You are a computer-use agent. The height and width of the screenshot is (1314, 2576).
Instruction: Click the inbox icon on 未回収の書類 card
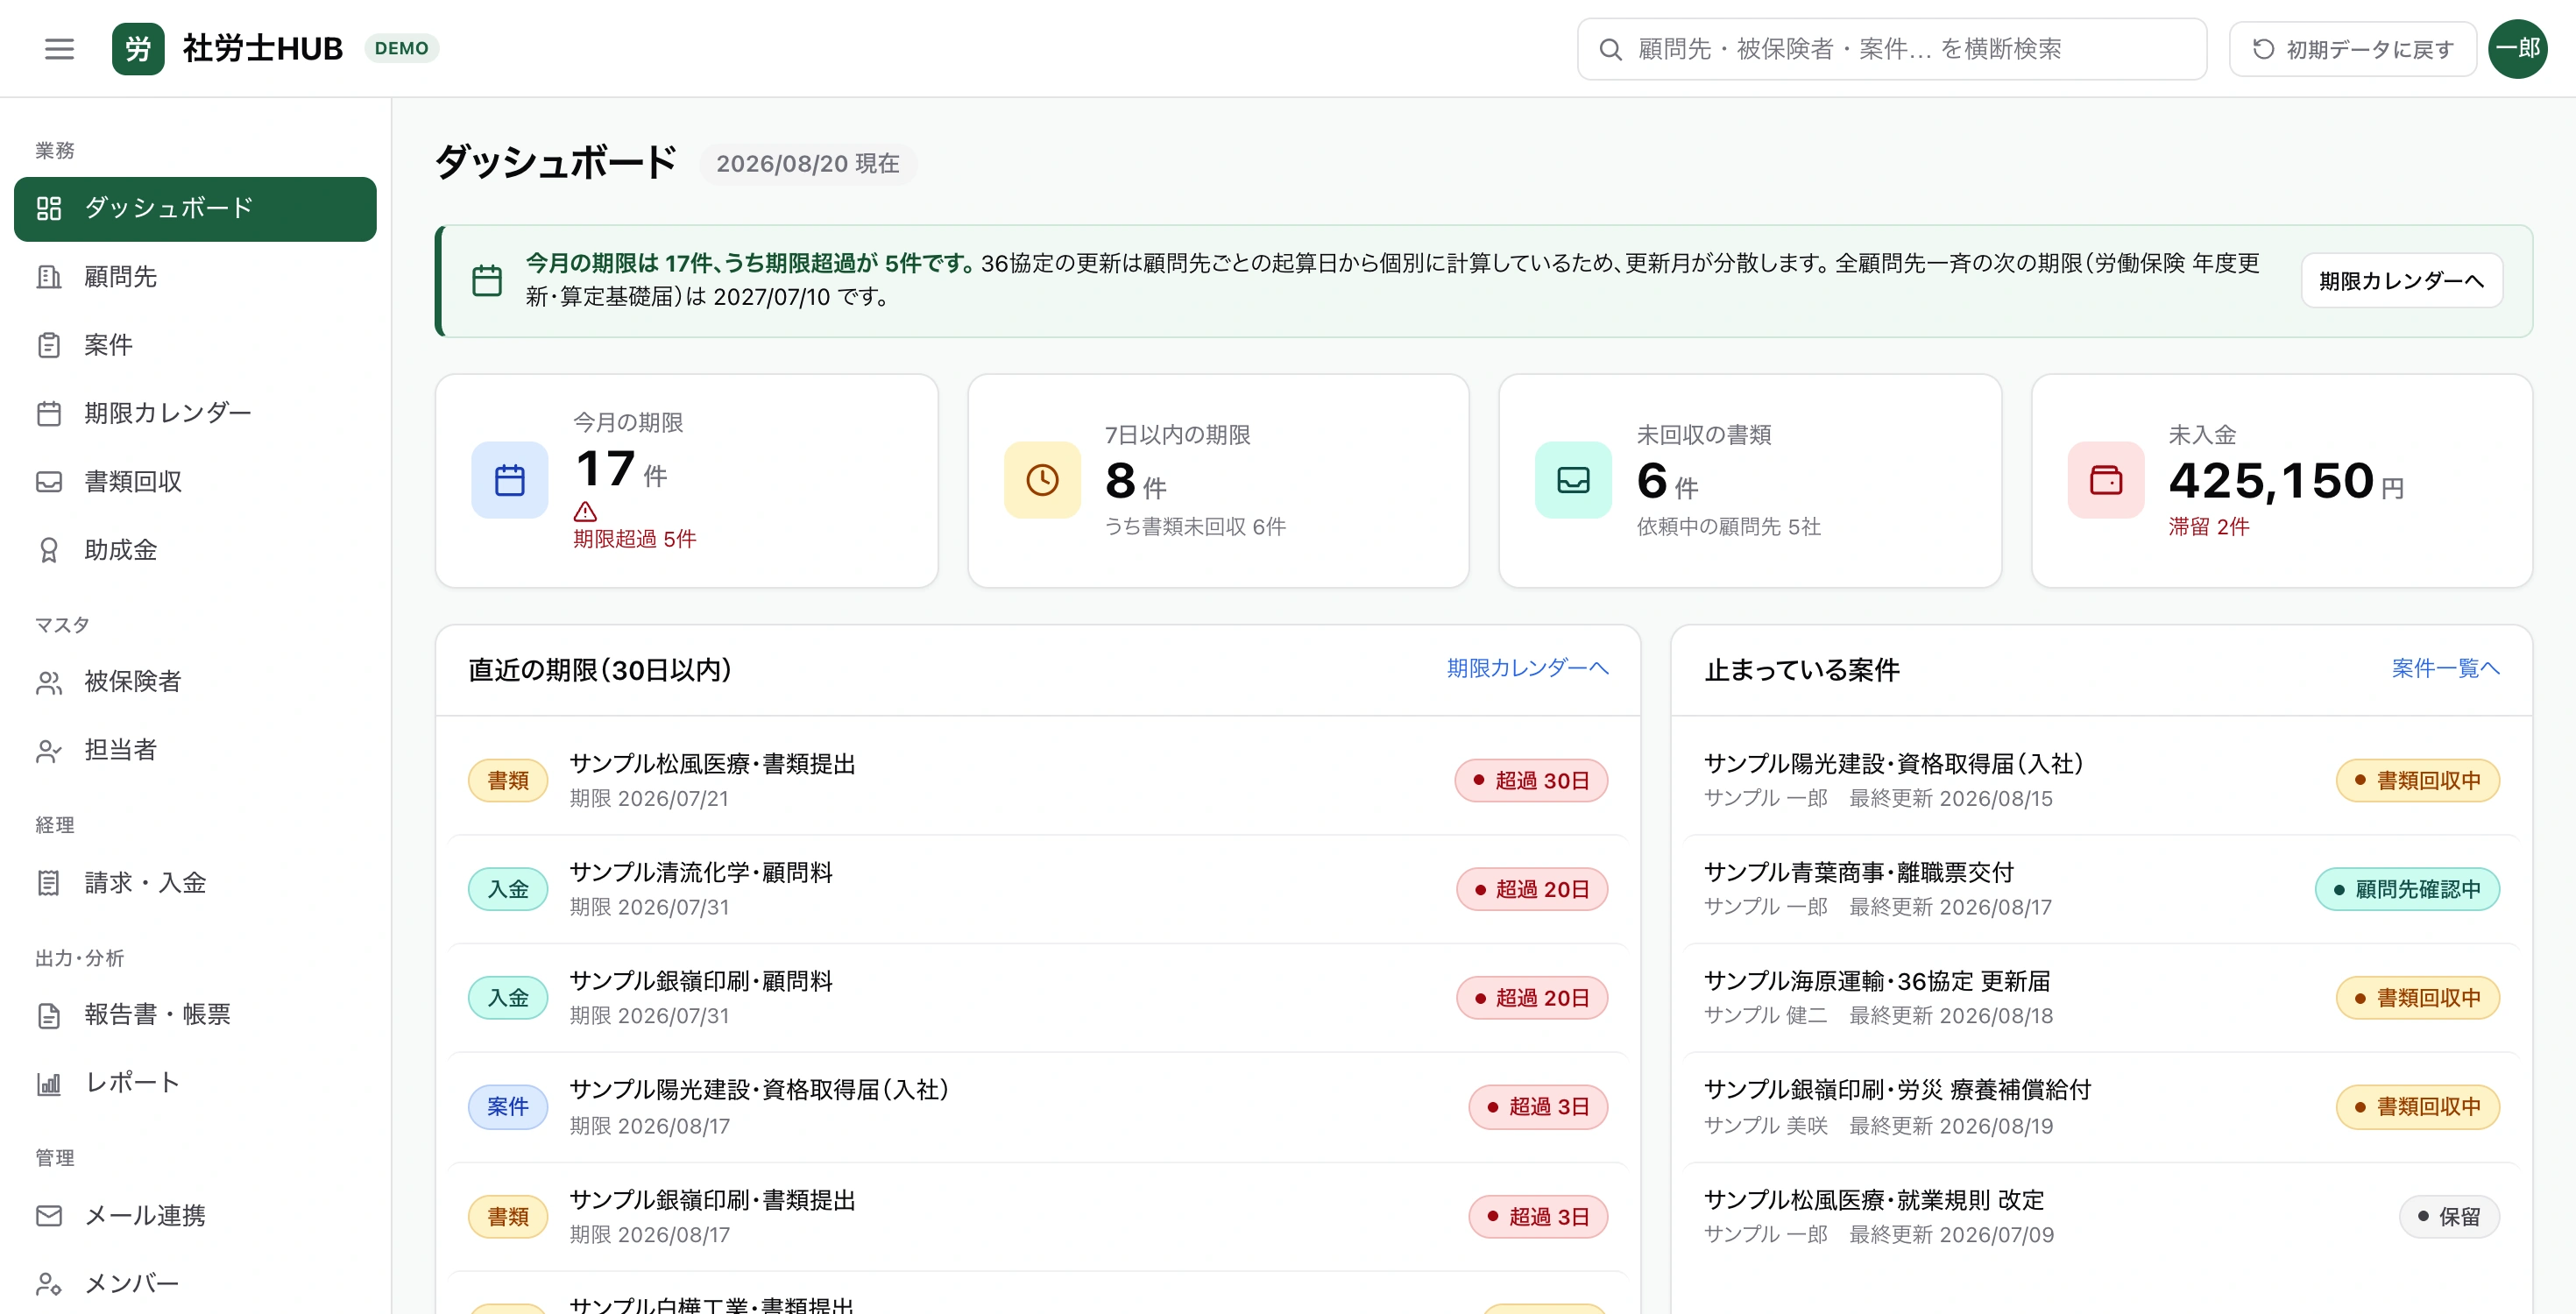pyautogui.click(x=1573, y=480)
